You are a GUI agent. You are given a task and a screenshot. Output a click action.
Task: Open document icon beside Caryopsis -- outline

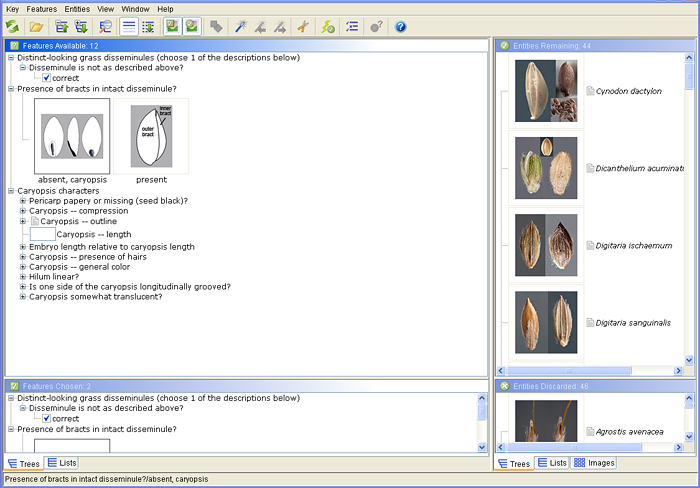[x=35, y=221]
